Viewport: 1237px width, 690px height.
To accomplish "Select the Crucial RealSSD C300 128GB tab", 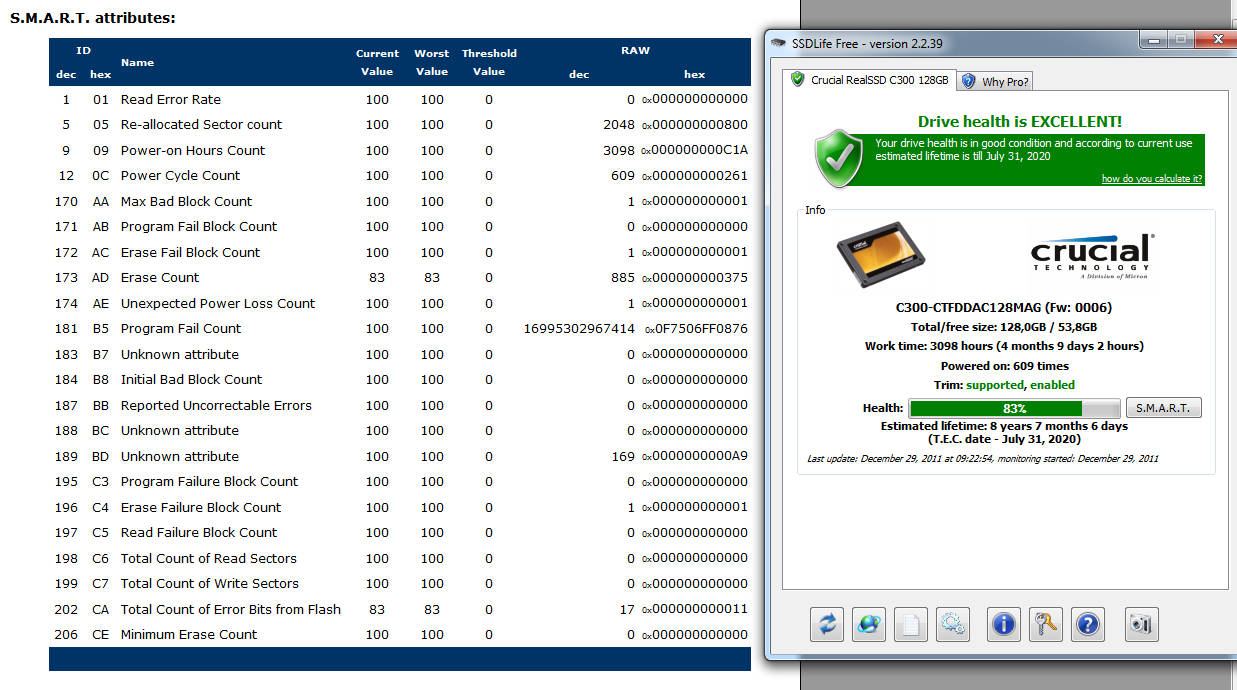I will [x=869, y=80].
